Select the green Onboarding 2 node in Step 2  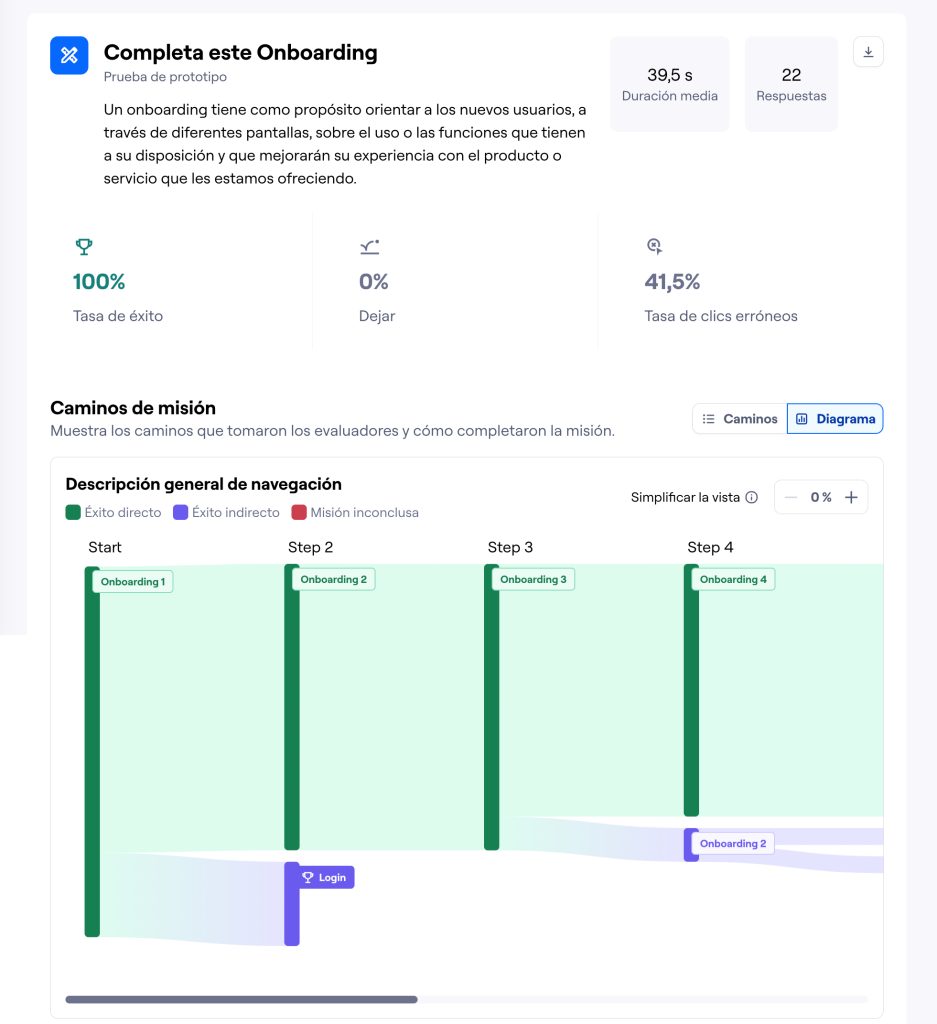[333, 579]
